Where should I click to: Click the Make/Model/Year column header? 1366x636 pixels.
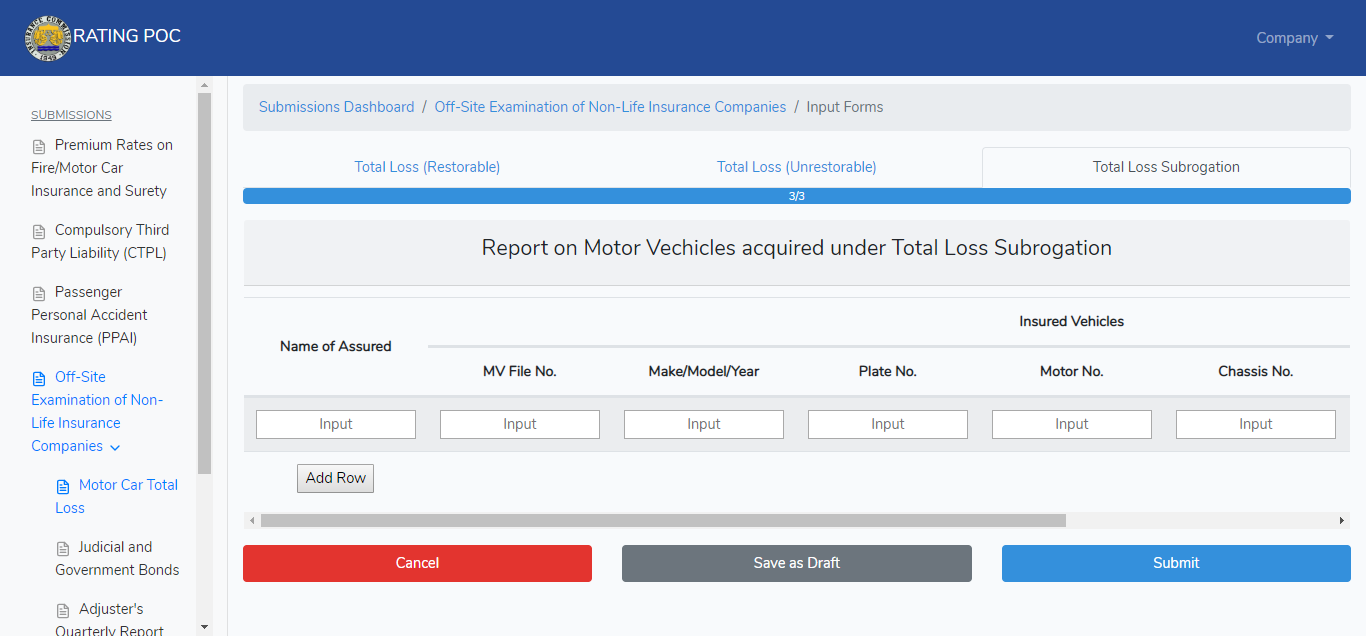(704, 371)
